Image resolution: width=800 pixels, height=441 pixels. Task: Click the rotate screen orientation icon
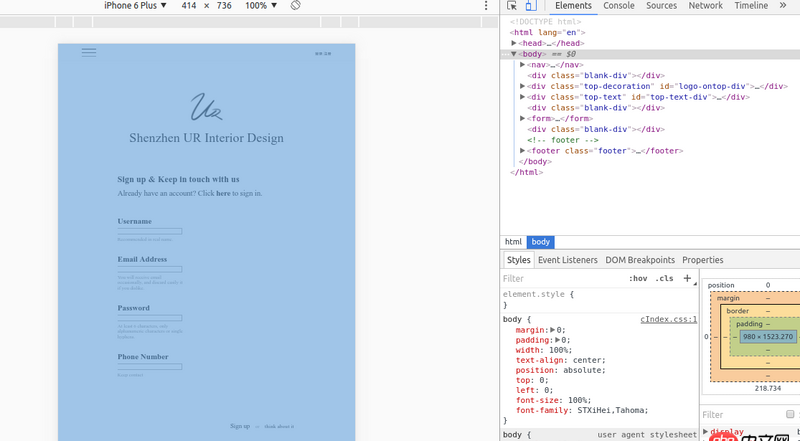pos(296,6)
